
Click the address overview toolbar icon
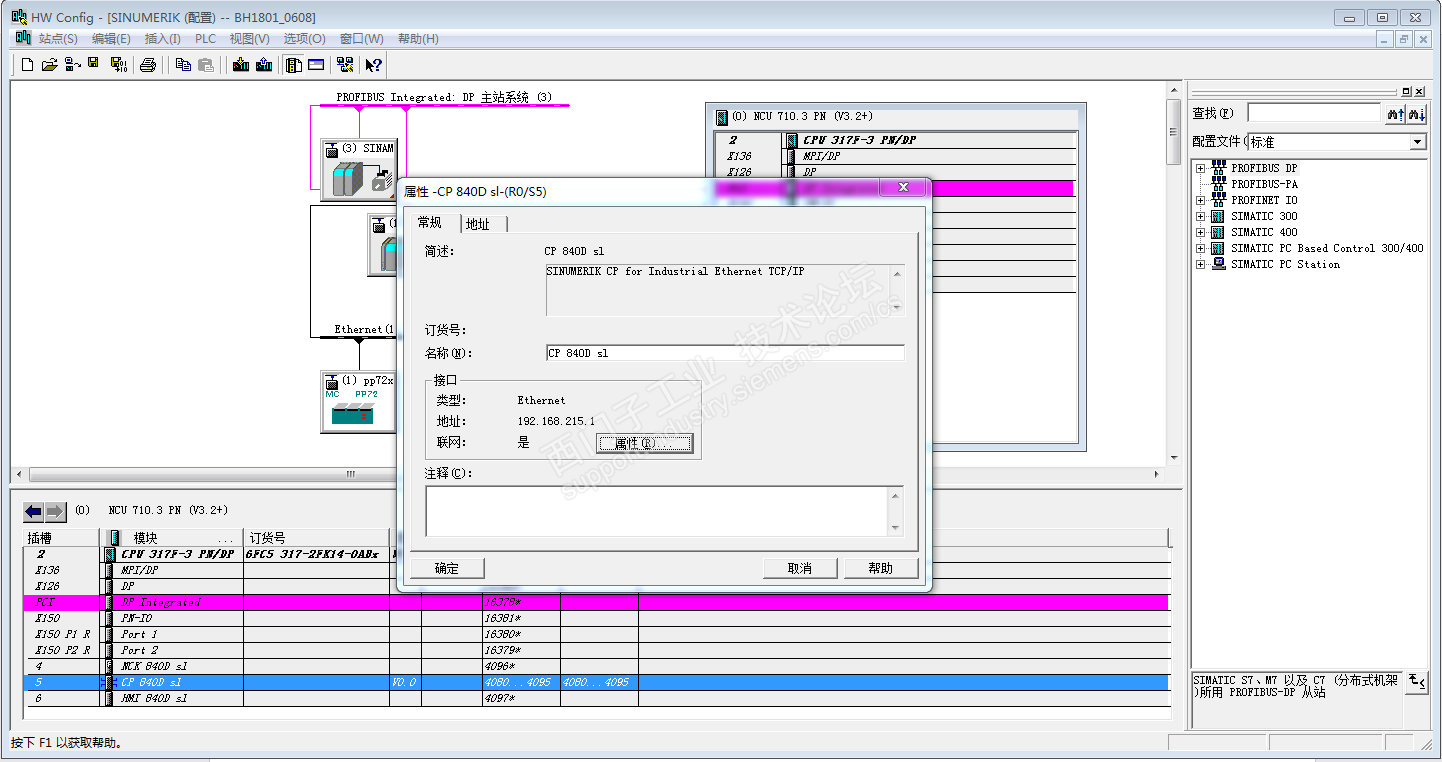[316, 65]
